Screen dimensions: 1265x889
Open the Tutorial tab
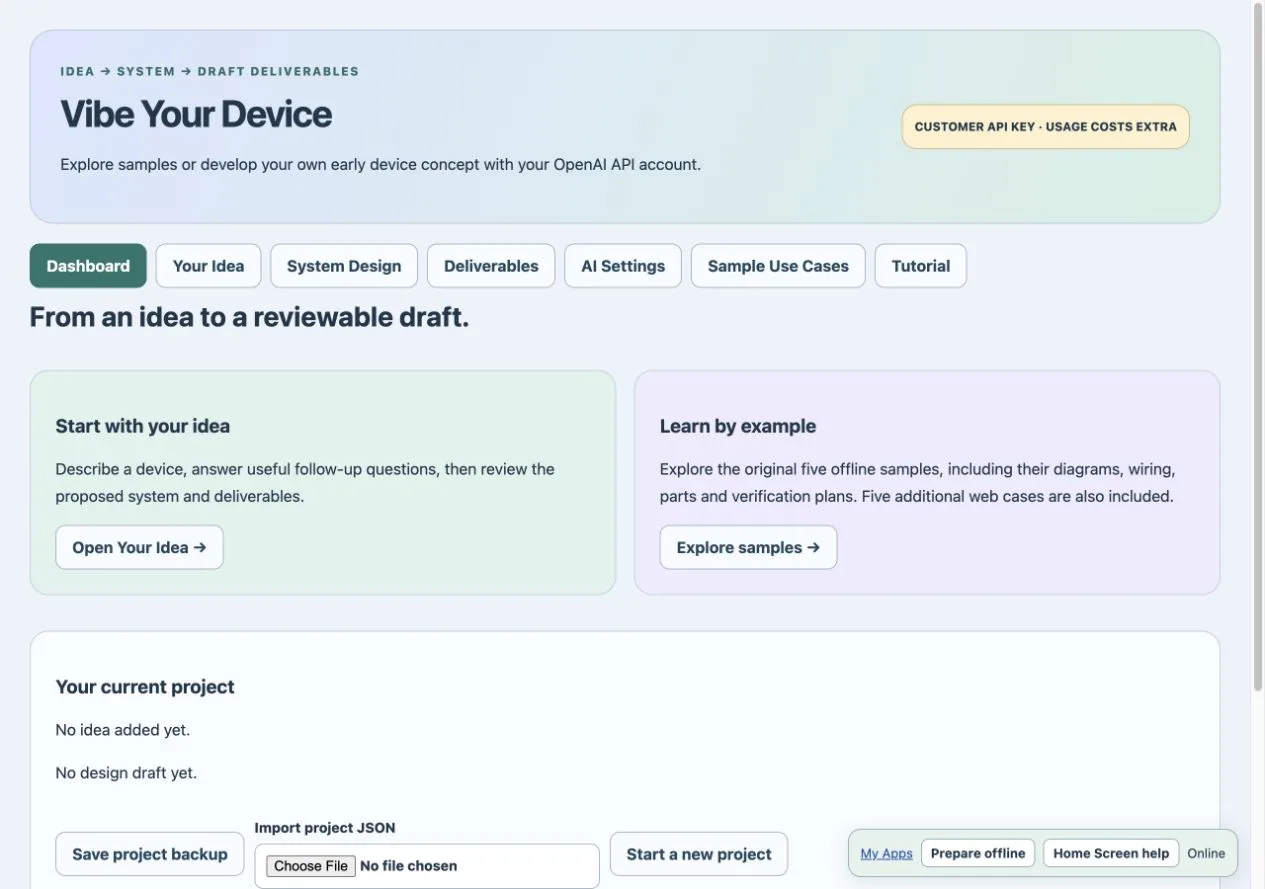(x=921, y=266)
